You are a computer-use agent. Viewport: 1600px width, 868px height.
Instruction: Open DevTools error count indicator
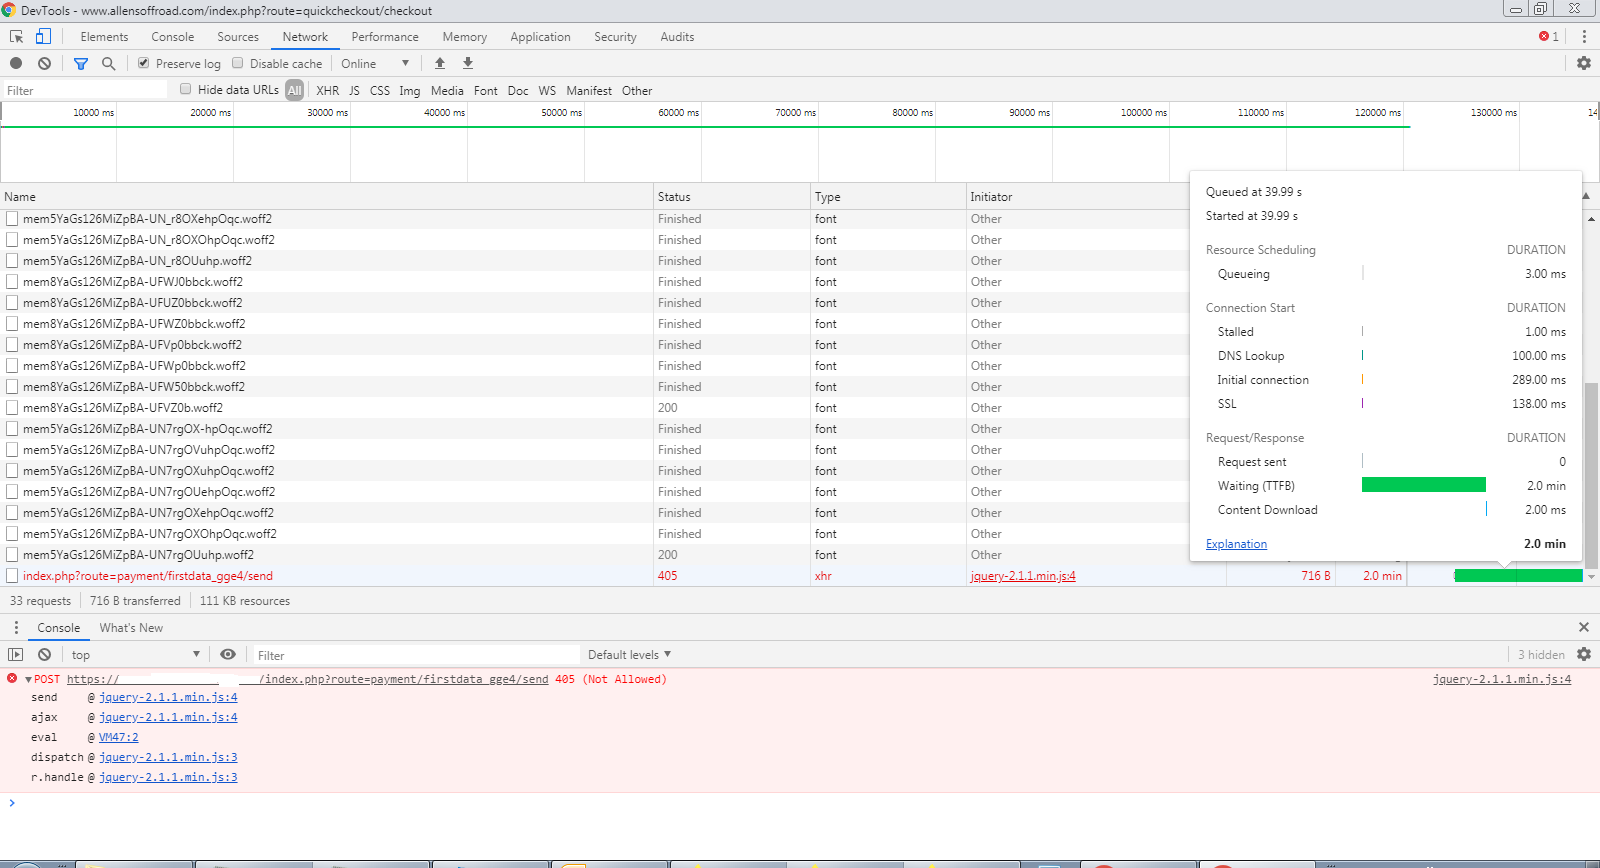point(1549,37)
